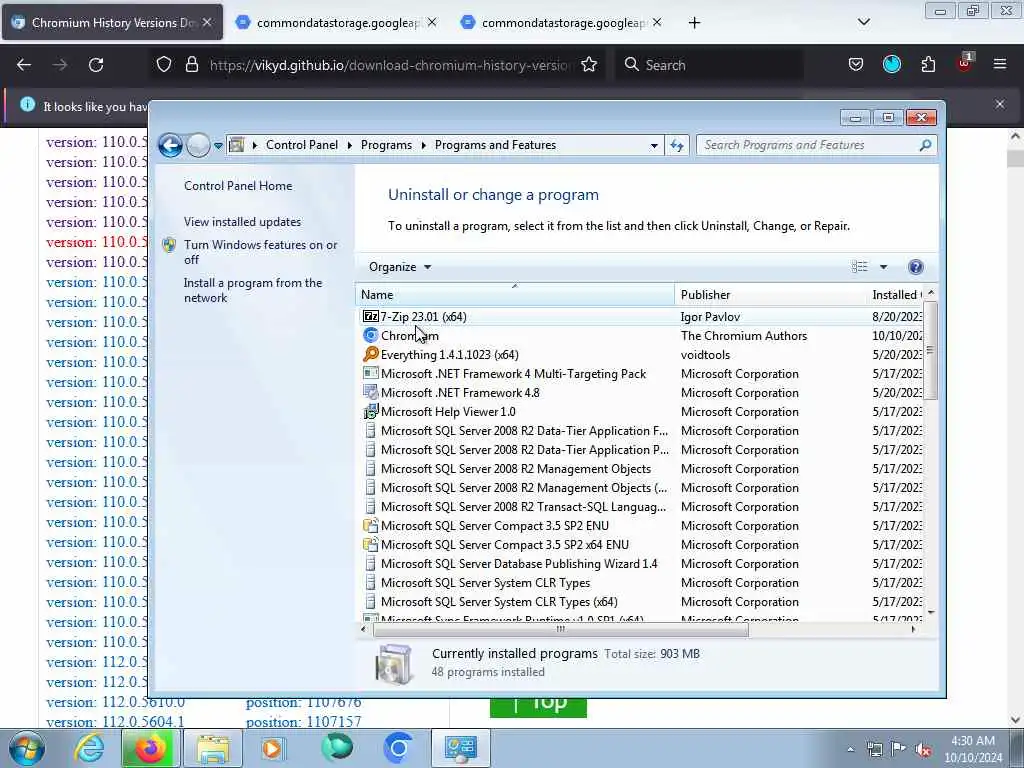Sort programs by Name column
The image size is (1024, 768).
click(515, 295)
